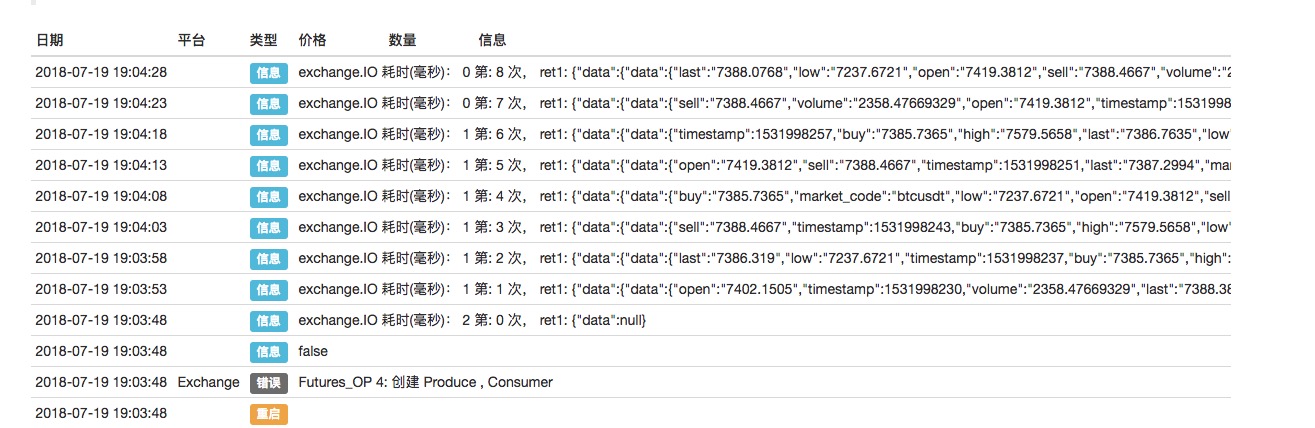The height and width of the screenshot is (428, 1315).
Task: Select the 数量 column header
Action: click(x=402, y=40)
